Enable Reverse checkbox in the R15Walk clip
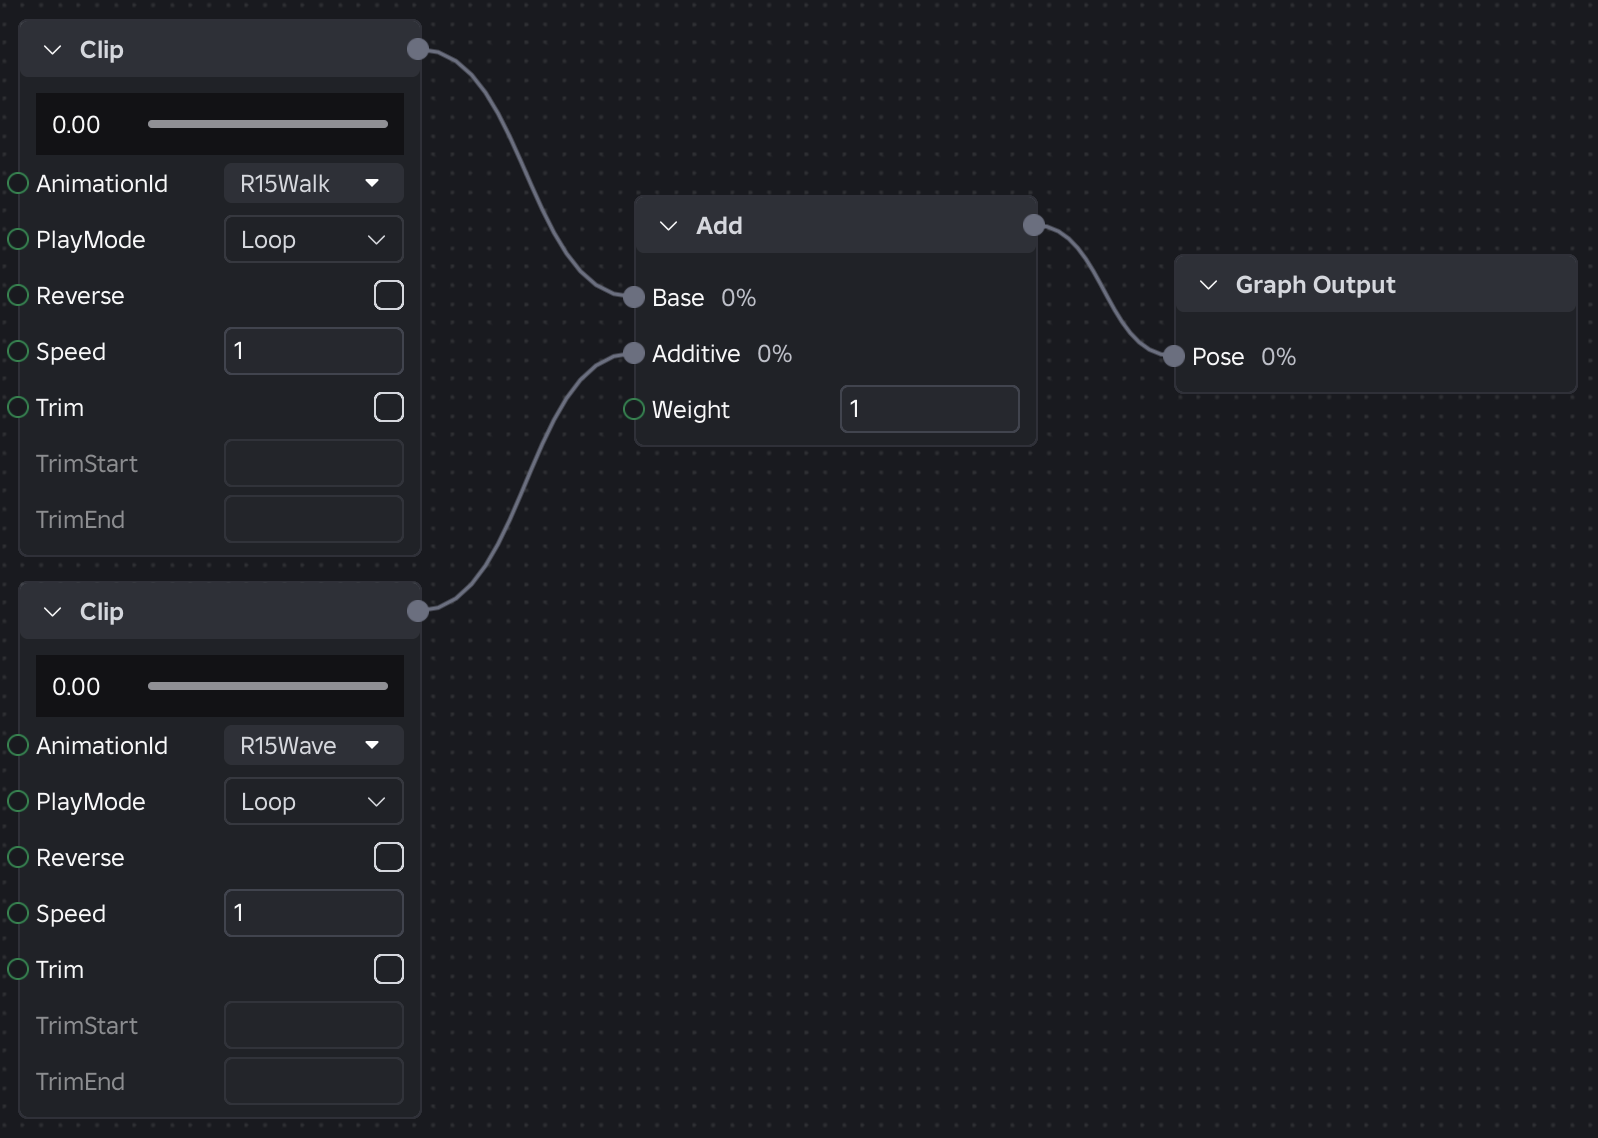The height and width of the screenshot is (1138, 1598). [x=389, y=295]
